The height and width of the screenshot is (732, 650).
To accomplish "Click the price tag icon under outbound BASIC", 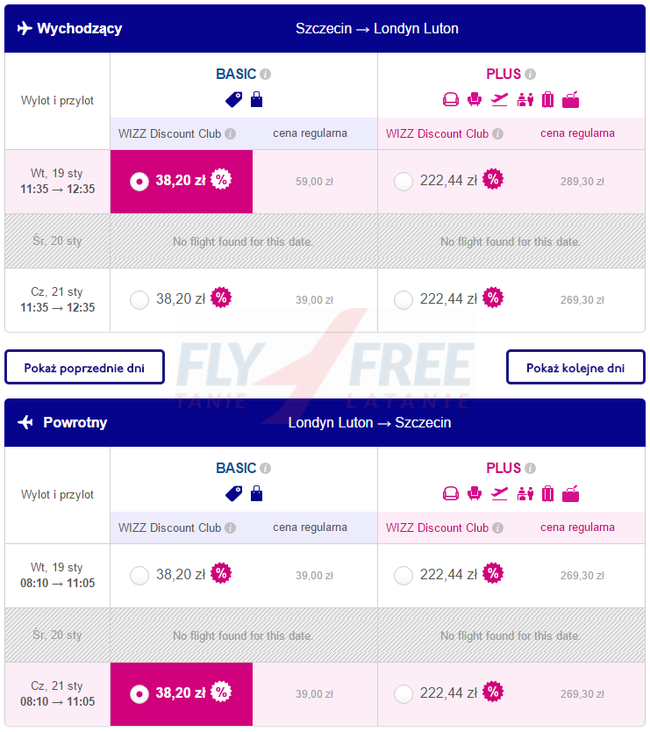I will coord(233,99).
